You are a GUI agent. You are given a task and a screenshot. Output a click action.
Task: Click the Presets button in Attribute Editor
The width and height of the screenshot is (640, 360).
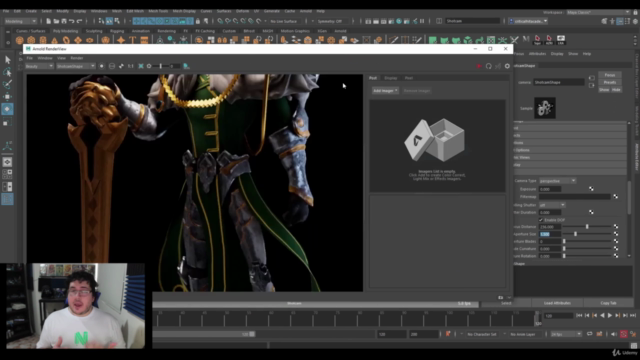click(610, 82)
